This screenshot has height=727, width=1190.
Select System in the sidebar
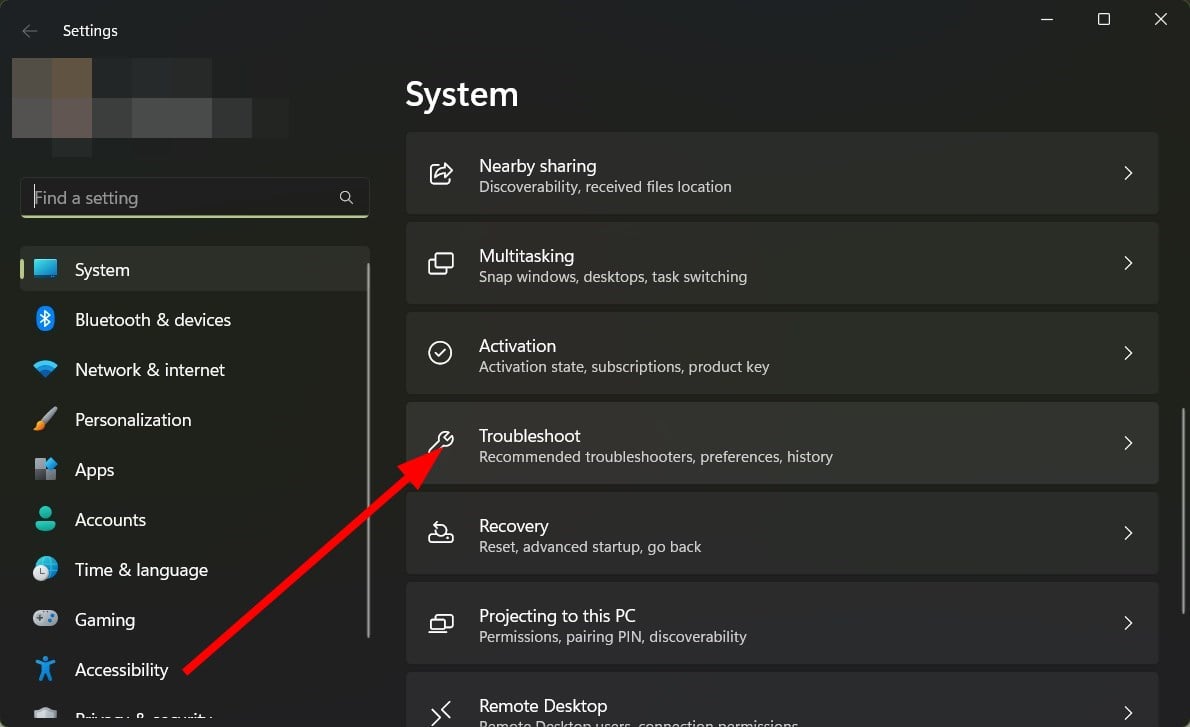[x=102, y=270]
